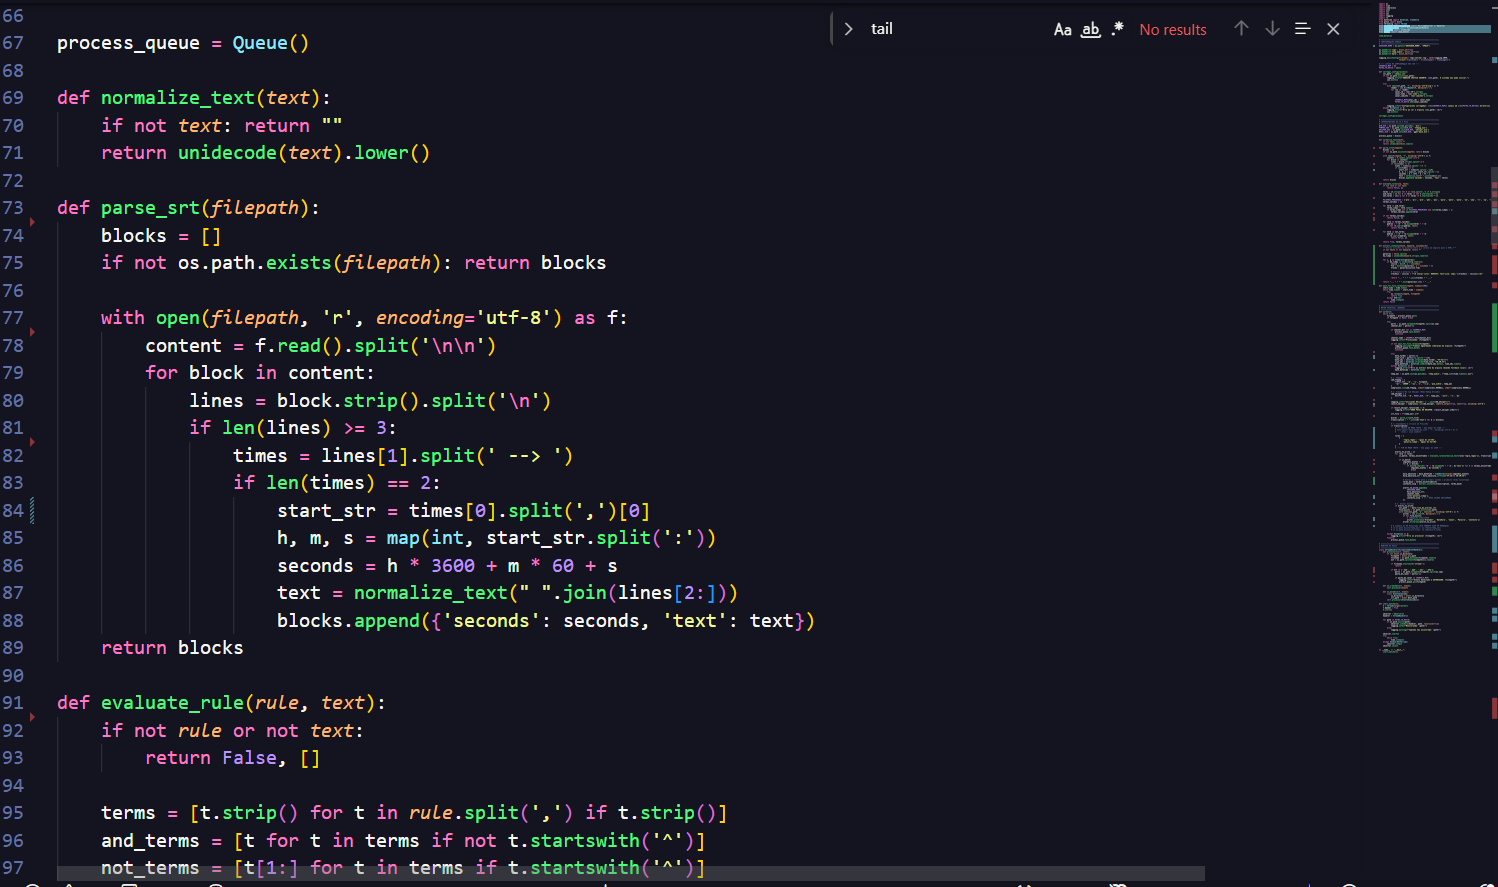Enable Use Regular Expression (.*) search option
1498x887 pixels.
(x=1117, y=29)
